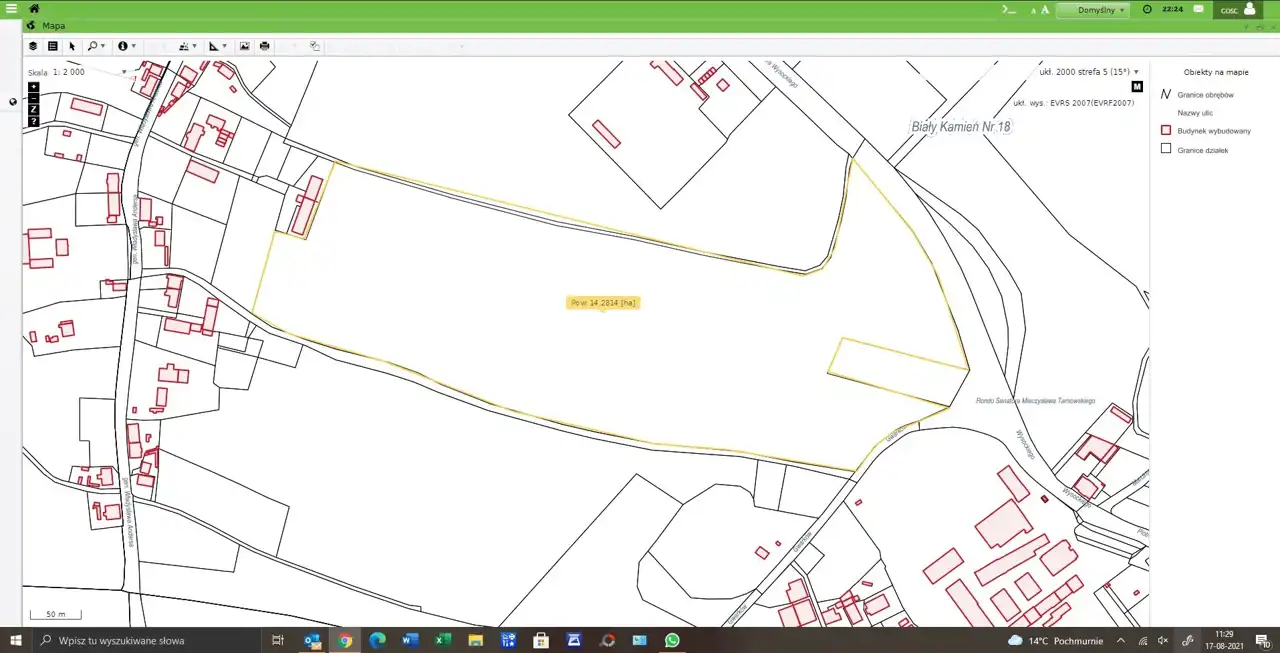The image size is (1280, 653).
Task: Open the map layers panel icon
Action: 33,46
